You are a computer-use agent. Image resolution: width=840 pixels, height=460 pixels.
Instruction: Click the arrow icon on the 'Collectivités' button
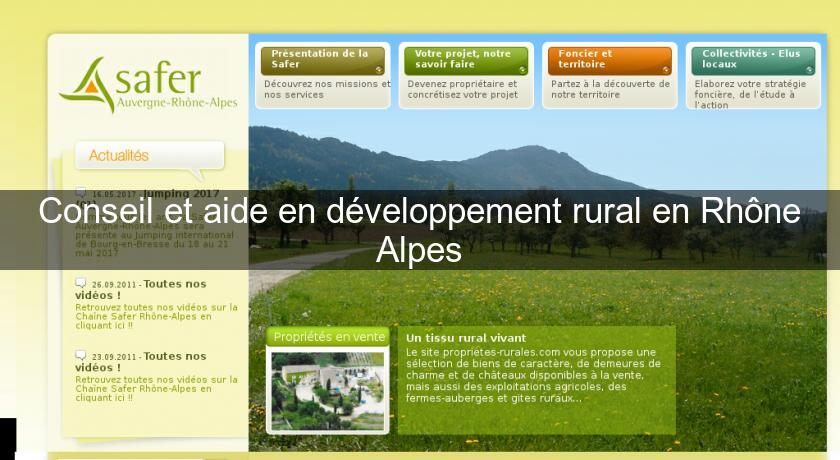pyautogui.click(x=809, y=70)
